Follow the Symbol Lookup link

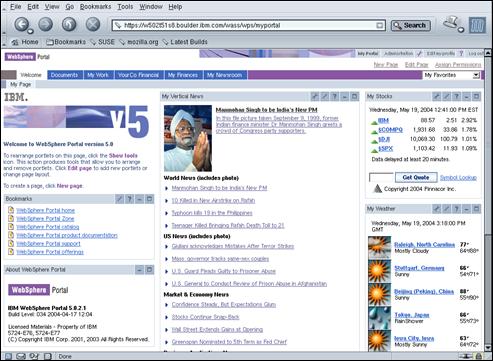point(458,178)
